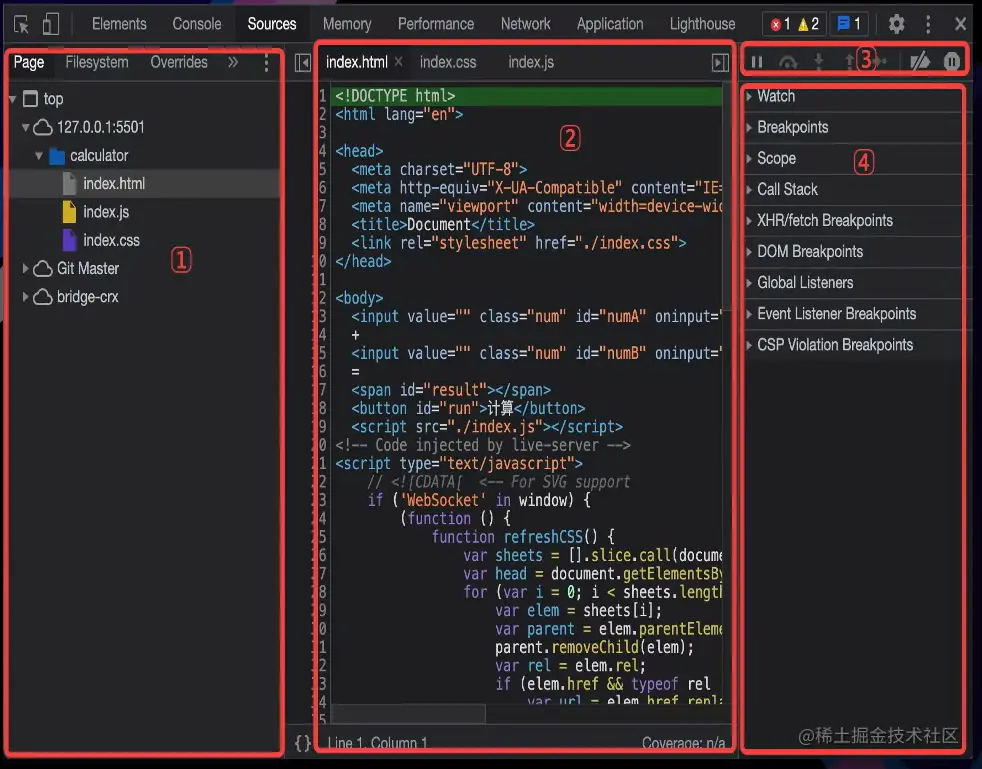Close the index.html editor tab

pyautogui.click(x=398, y=61)
